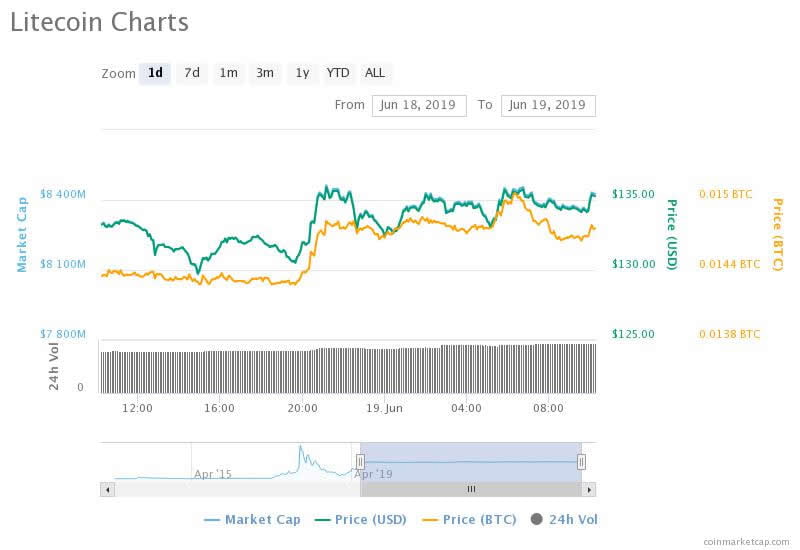Viewport: 800px width, 550px height.
Task: Click the From date field
Action: coord(418,105)
